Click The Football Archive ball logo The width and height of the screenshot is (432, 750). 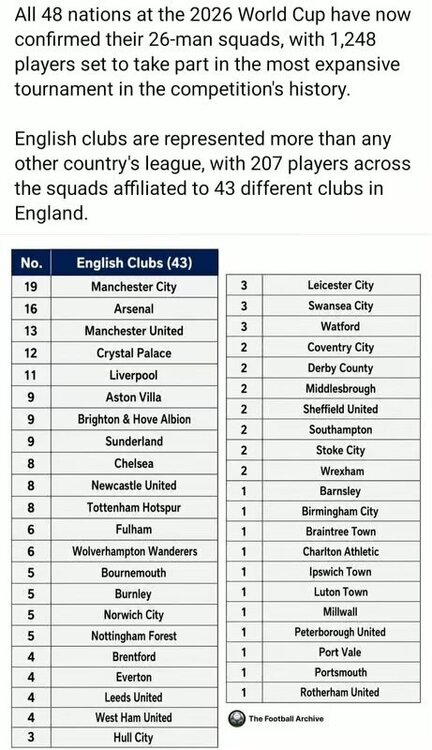[236, 718]
